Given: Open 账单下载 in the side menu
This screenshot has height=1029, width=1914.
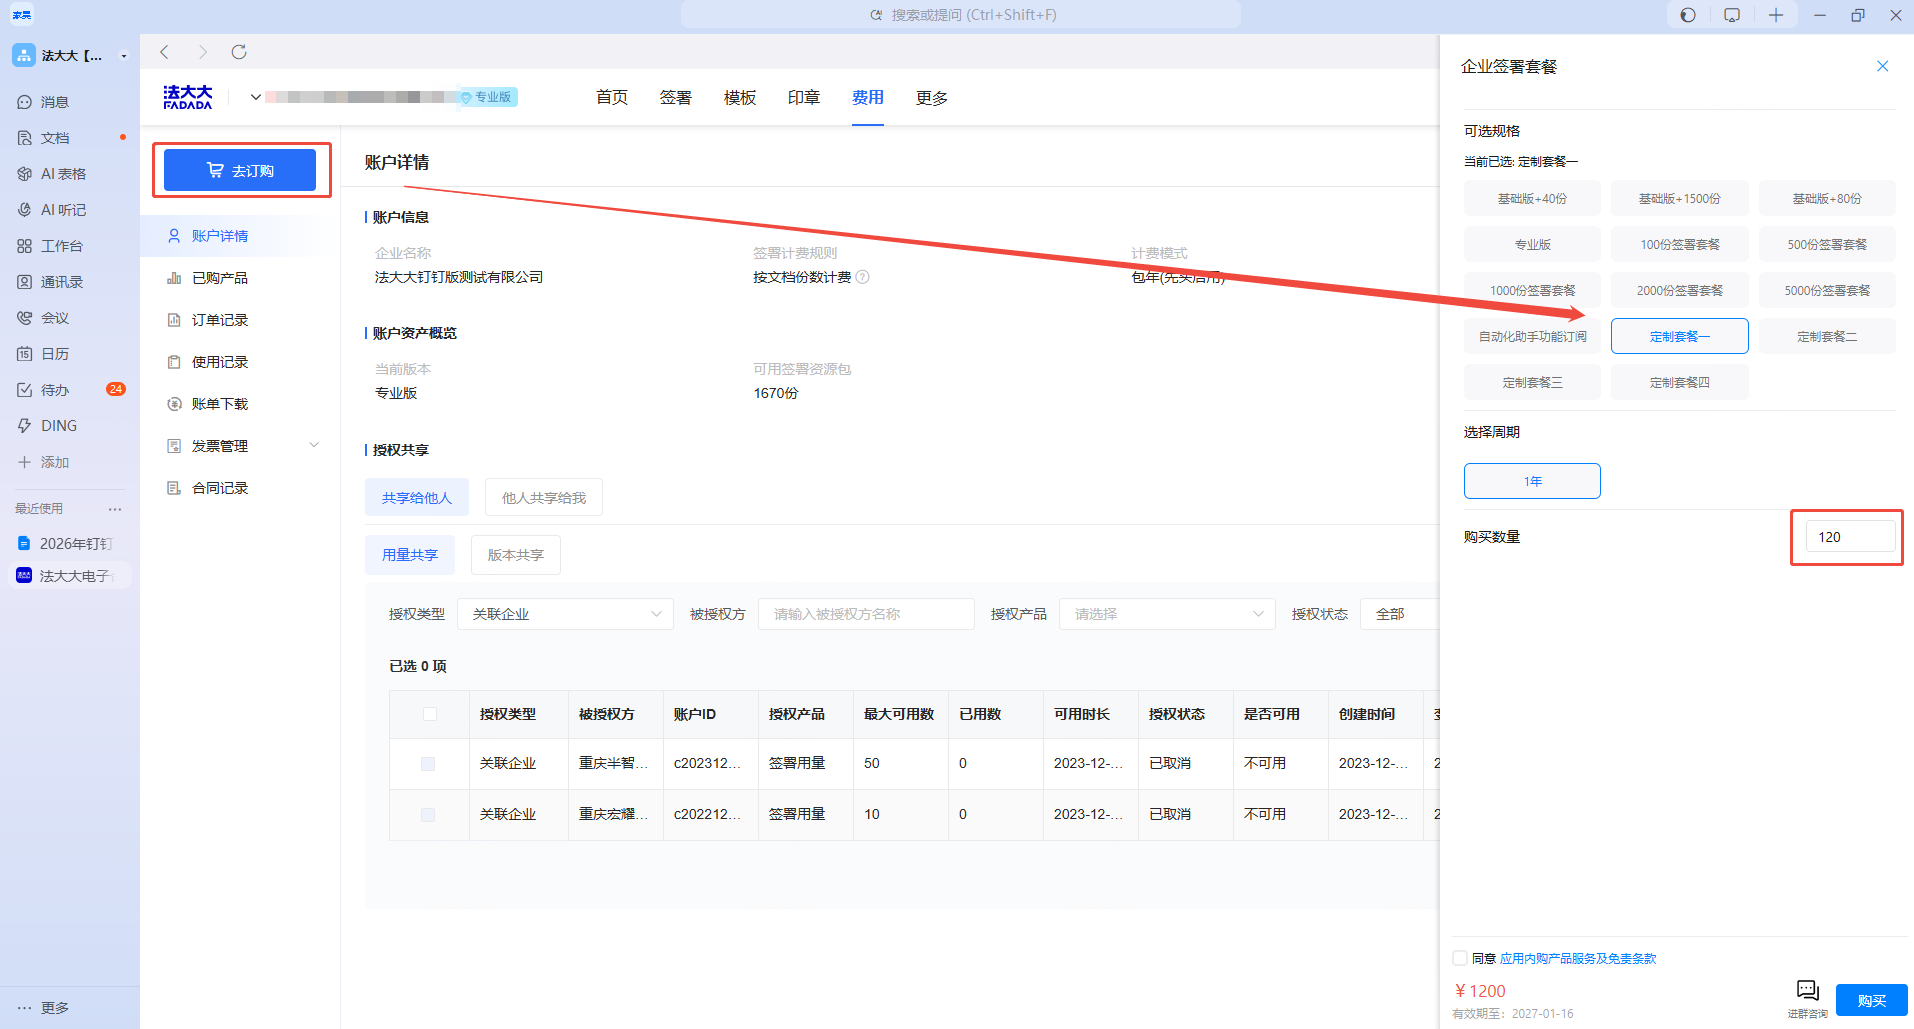Looking at the screenshot, I should [x=220, y=404].
